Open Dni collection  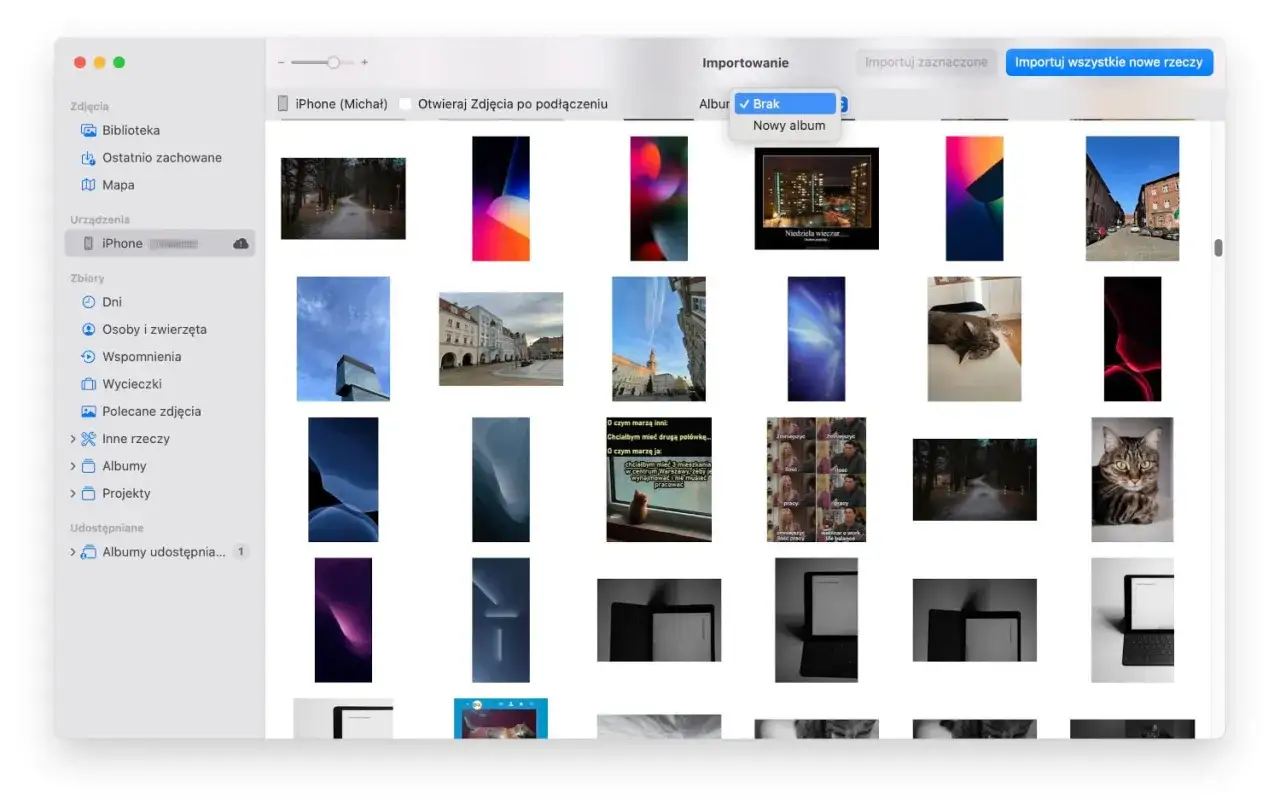click(112, 302)
